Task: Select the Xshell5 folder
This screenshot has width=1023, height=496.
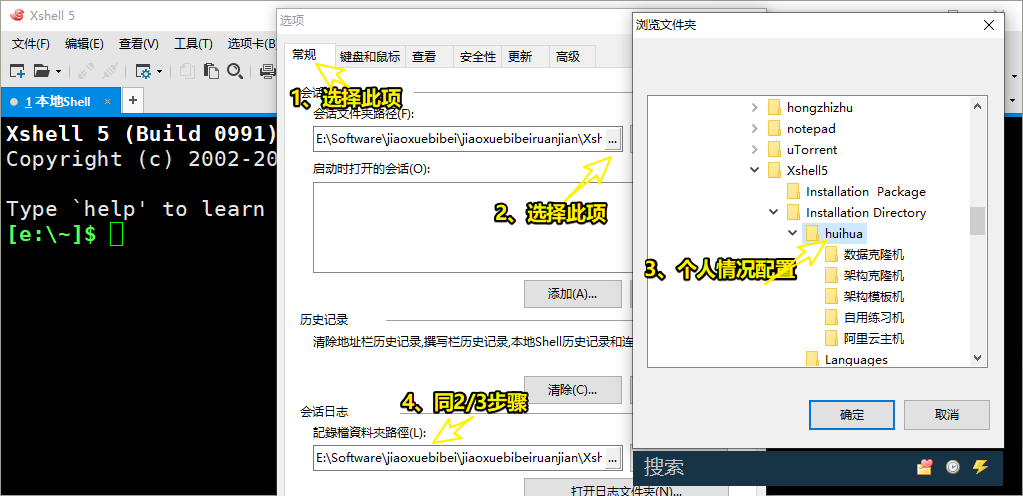Action: point(807,170)
